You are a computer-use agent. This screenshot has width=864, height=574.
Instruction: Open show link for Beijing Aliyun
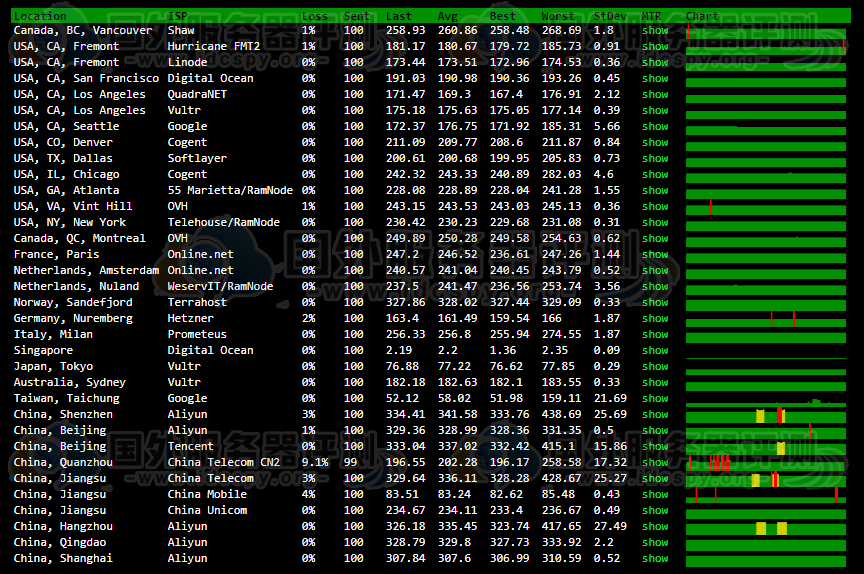(655, 430)
